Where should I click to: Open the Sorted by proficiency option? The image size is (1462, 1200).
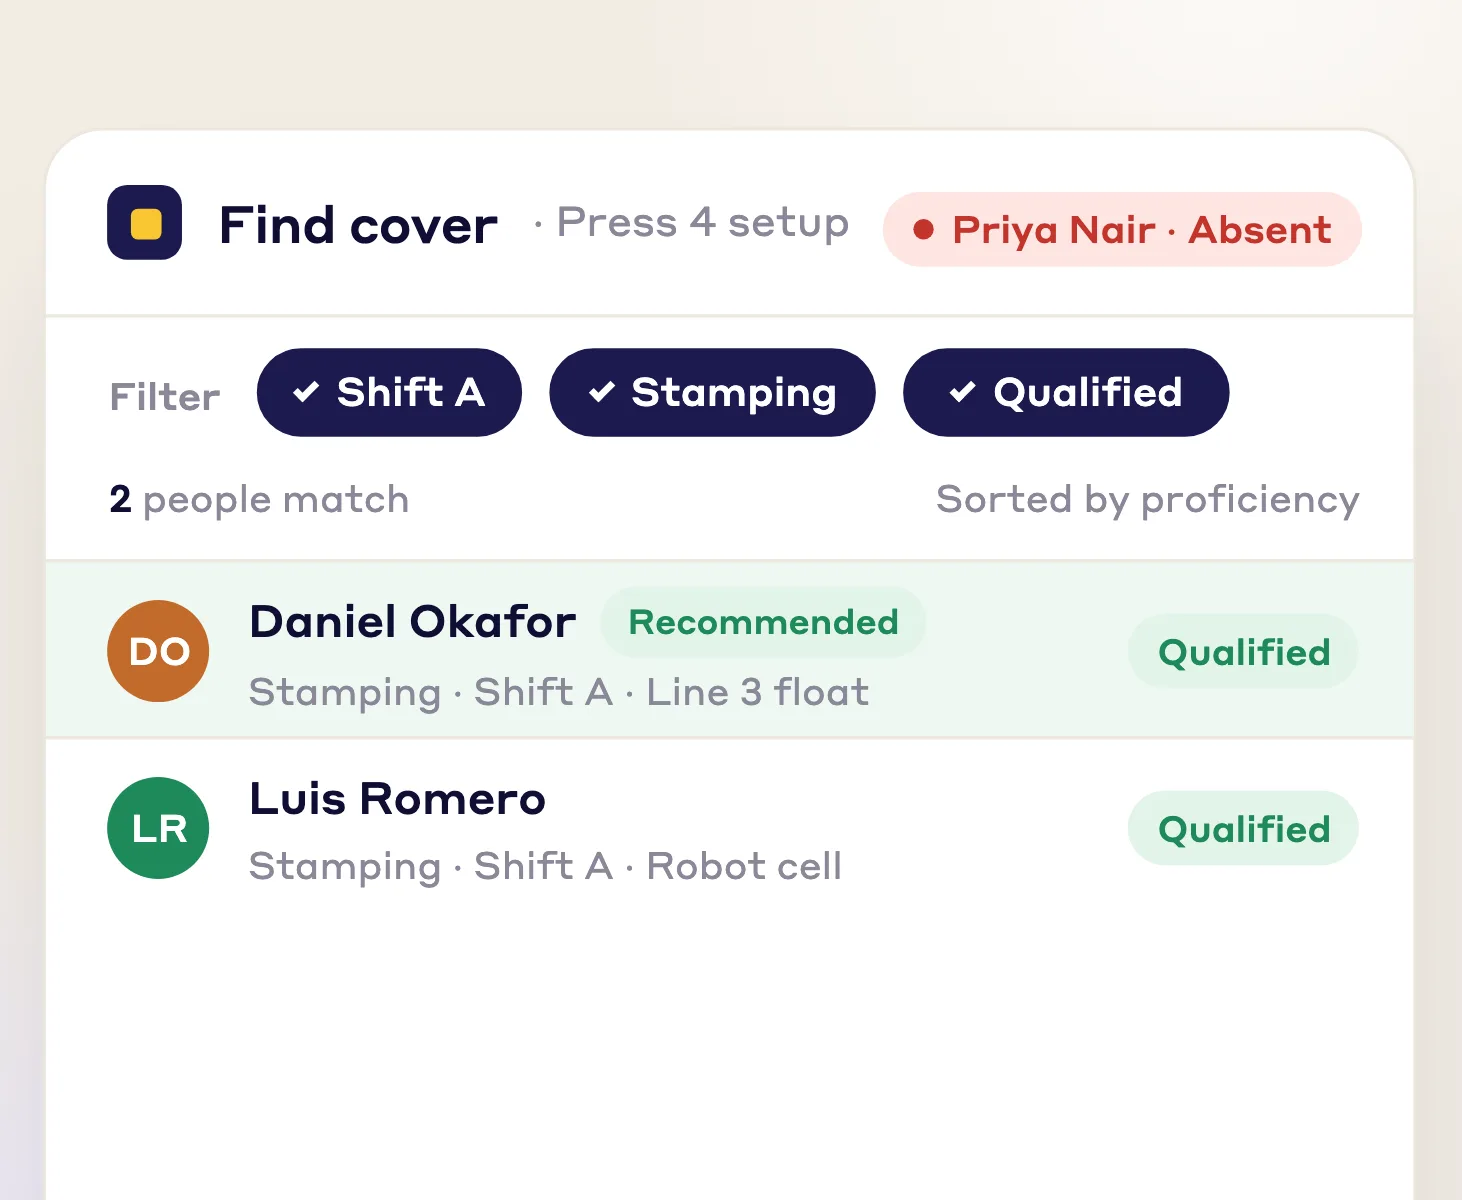1147,499
